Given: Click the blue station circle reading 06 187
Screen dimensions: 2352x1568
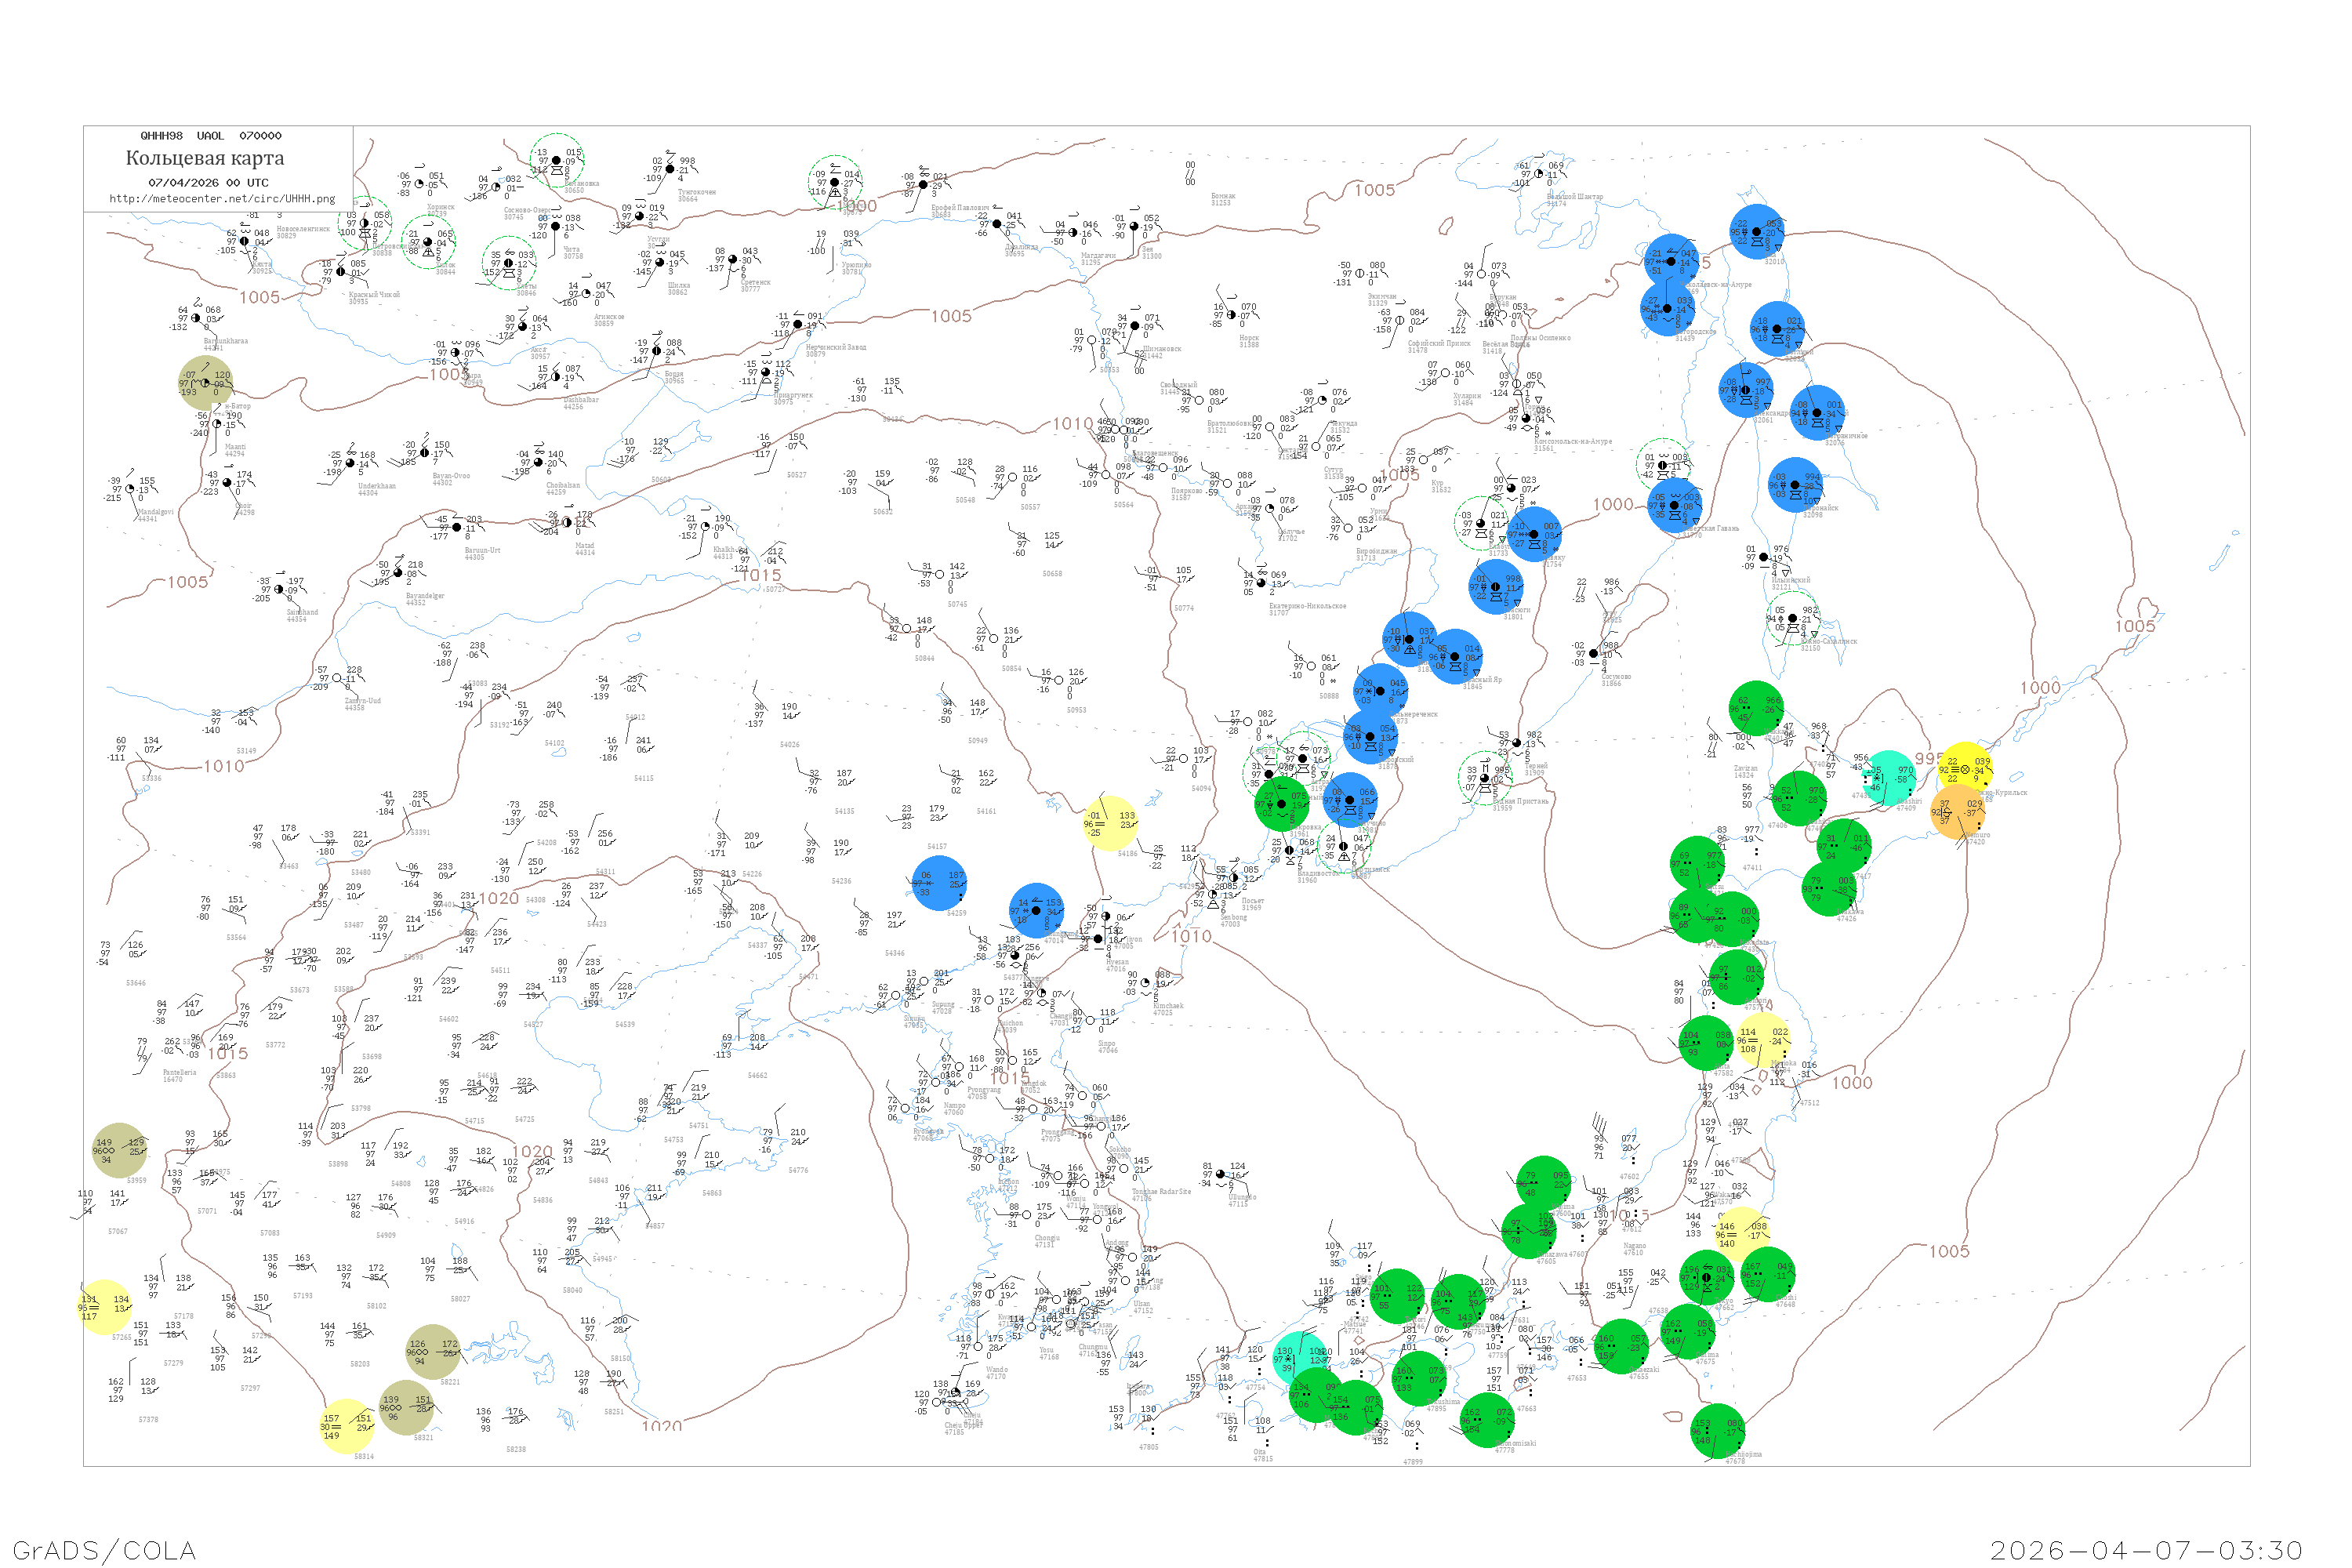Looking at the screenshot, I should tap(939, 883).
